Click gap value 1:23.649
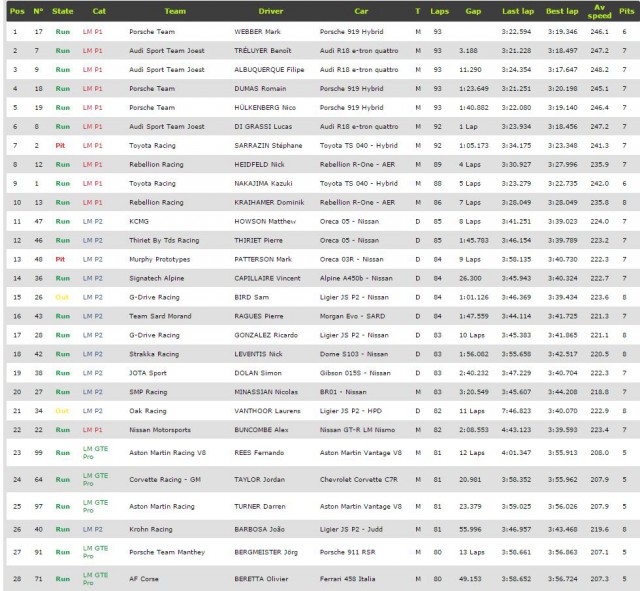640x591 pixels. click(473, 89)
